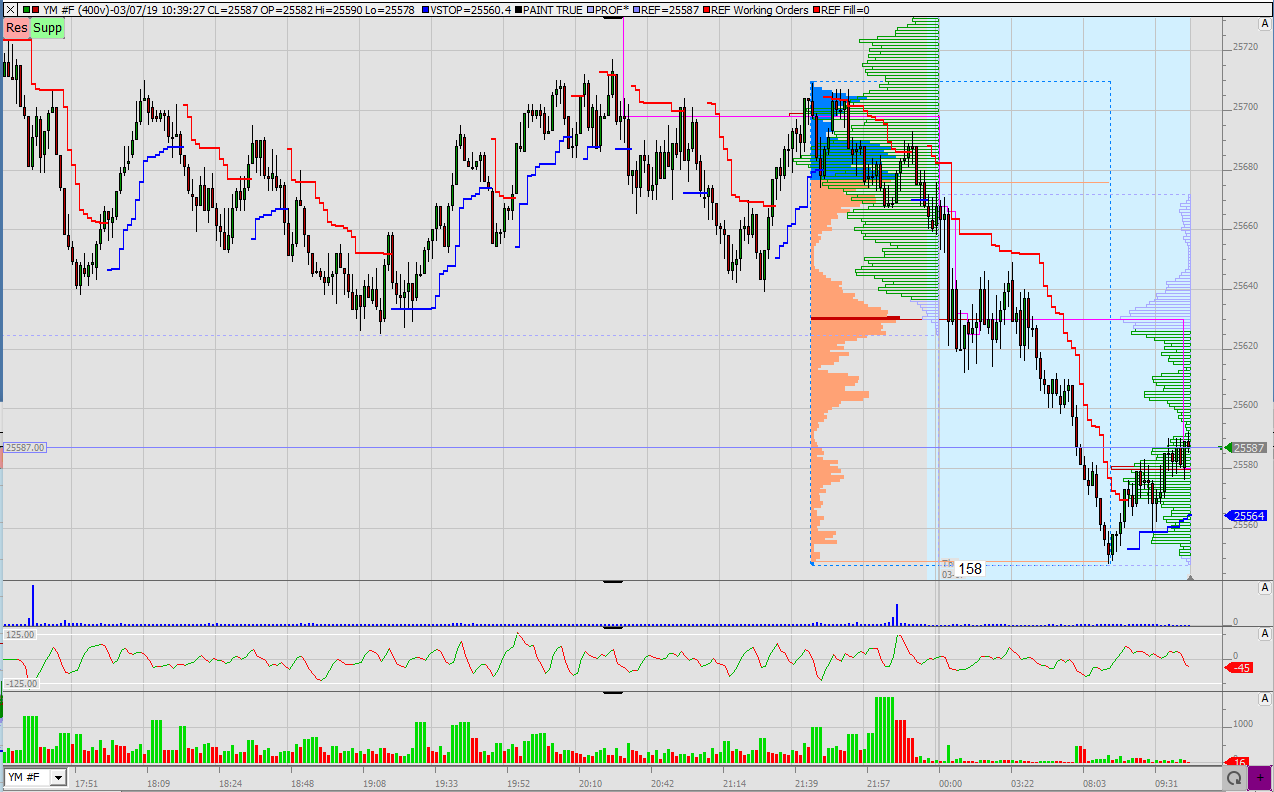Screen dimensions: 1274x792
Task: Click the Res button
Action: (x=16, y=28)
